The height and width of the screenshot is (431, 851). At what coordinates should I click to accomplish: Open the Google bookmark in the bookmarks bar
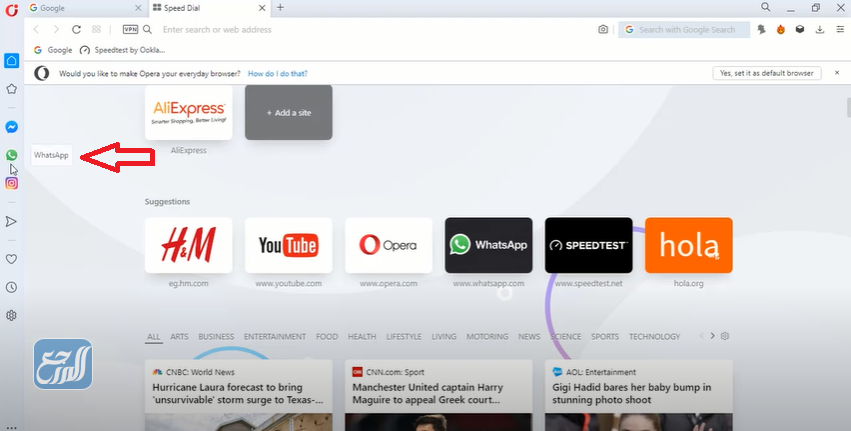click(x=53, y=50)
